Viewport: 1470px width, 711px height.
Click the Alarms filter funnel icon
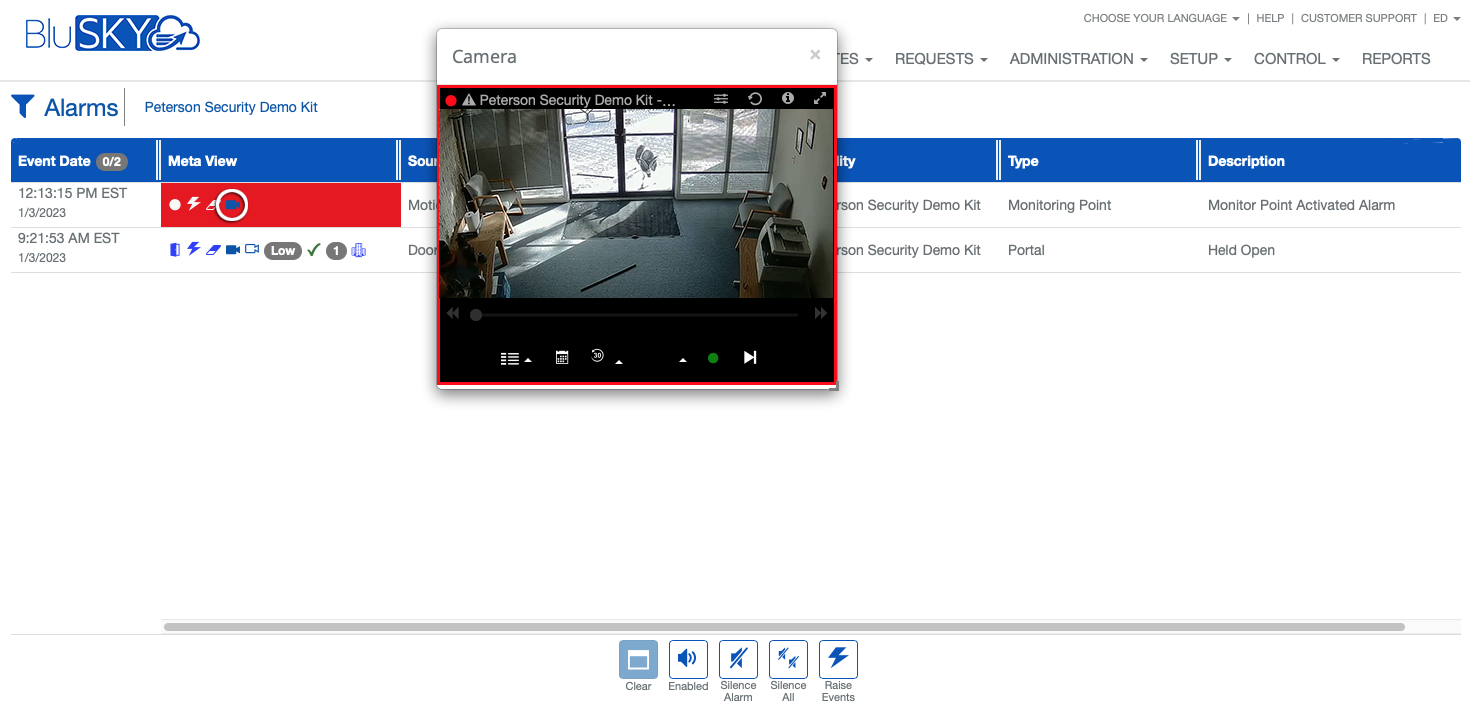[x=23, y=106]
